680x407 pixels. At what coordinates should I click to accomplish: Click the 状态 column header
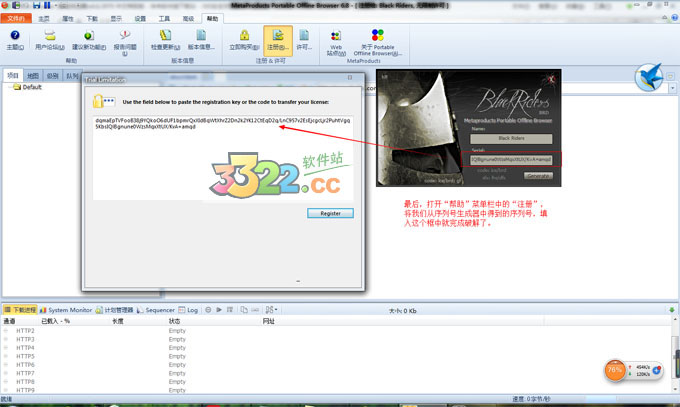tap(174, 321)
